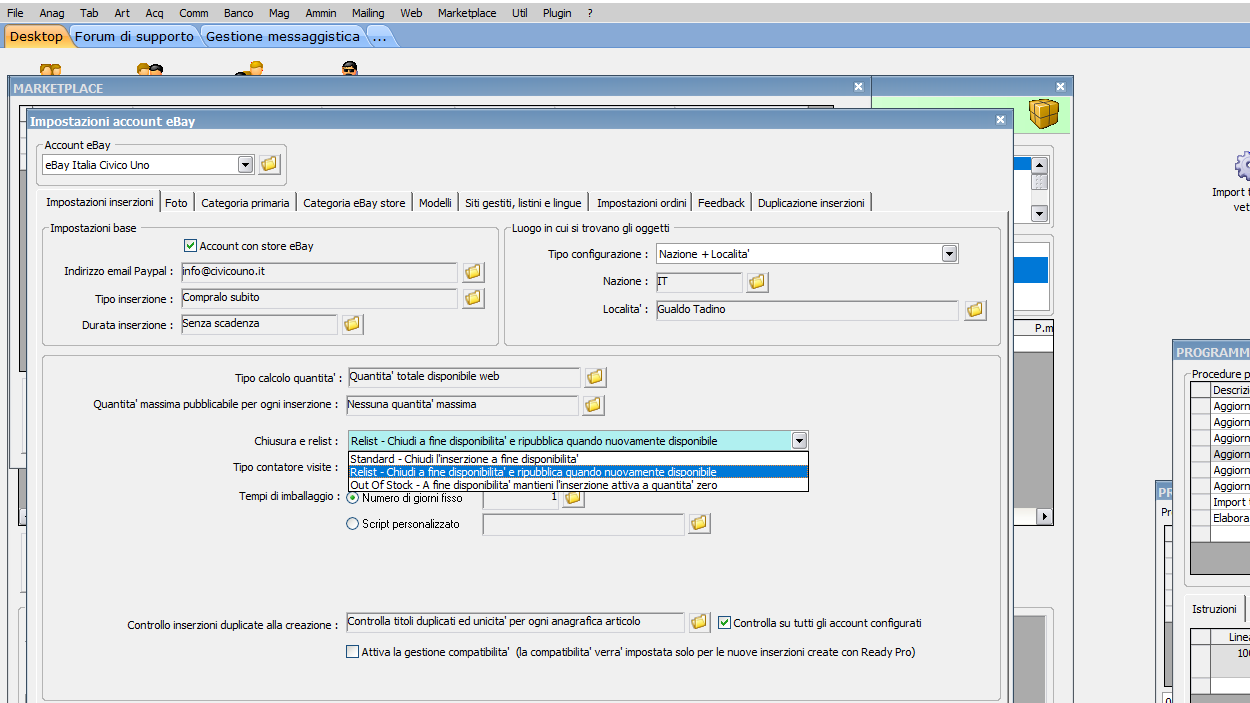Enable Attiva la gestione compatibilita' checkbox

(352, 652)
